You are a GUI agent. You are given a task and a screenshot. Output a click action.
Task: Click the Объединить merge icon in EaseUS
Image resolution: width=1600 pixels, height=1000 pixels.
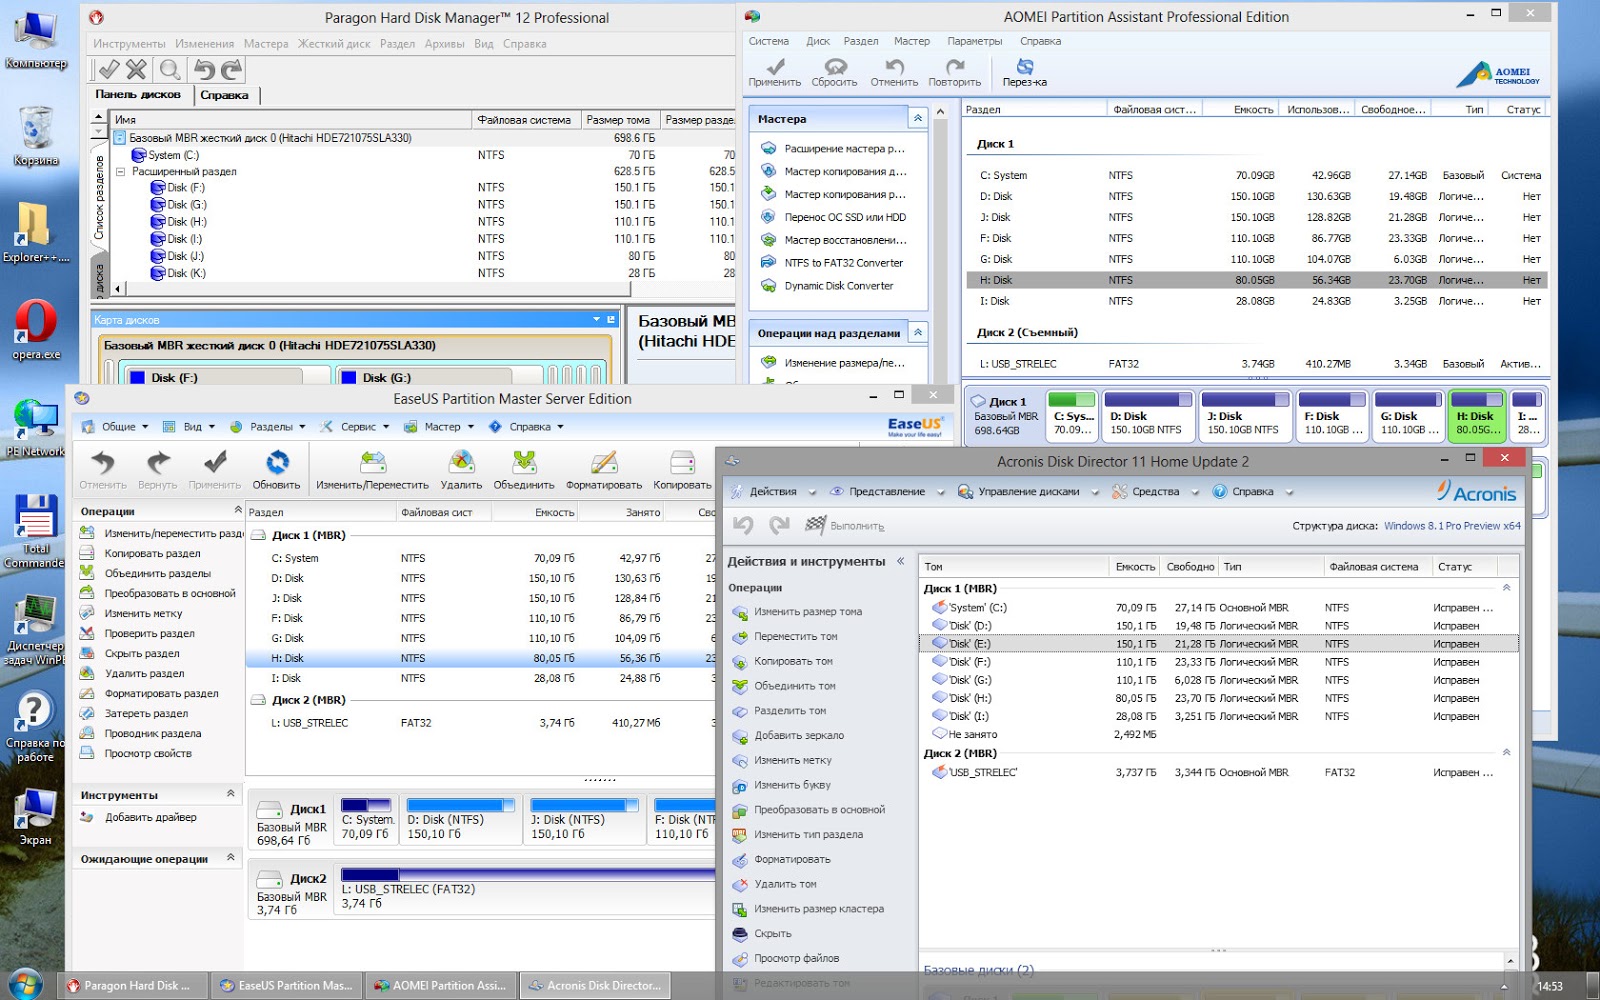523,463
